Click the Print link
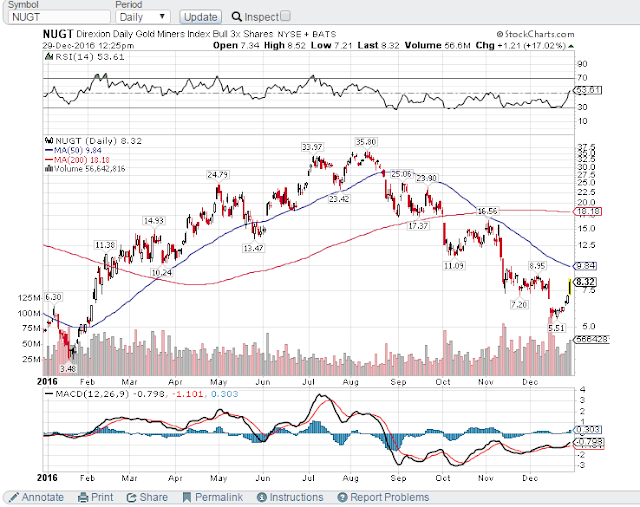Viewport: 640px width, 507px height. [x=102, y=497]
